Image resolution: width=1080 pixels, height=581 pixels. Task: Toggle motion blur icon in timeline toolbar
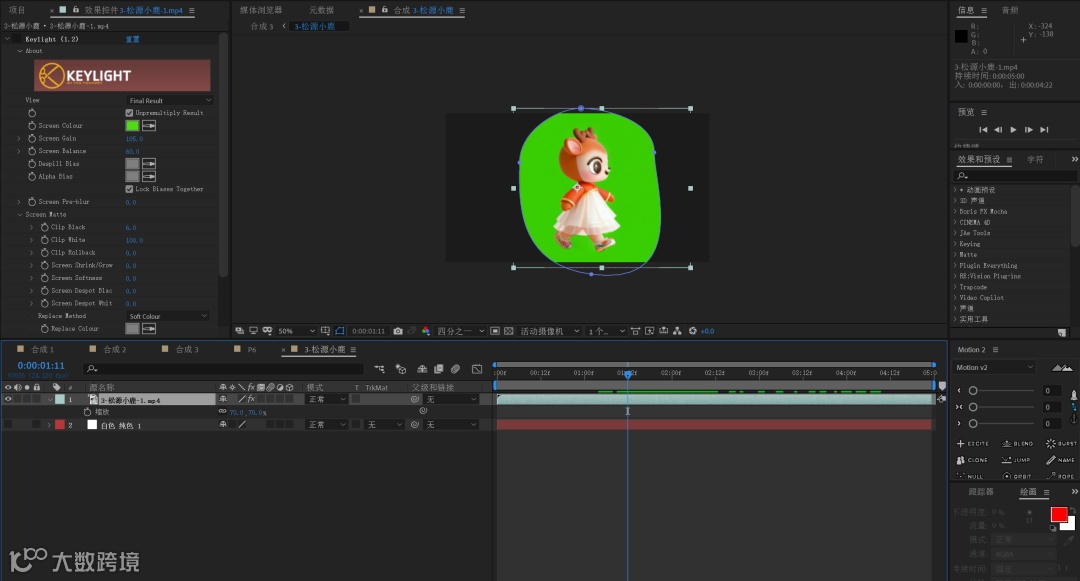point(455,370)
